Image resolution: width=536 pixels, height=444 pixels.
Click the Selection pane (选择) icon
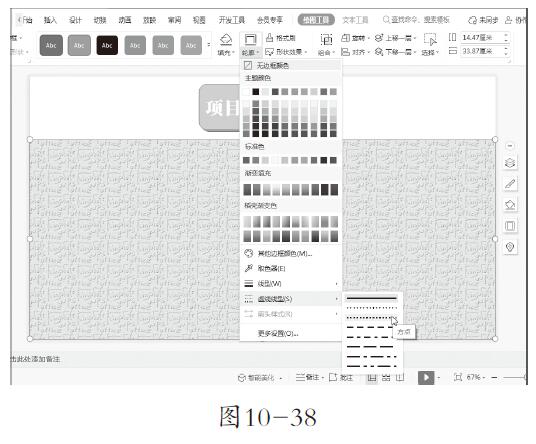[430, 40]
